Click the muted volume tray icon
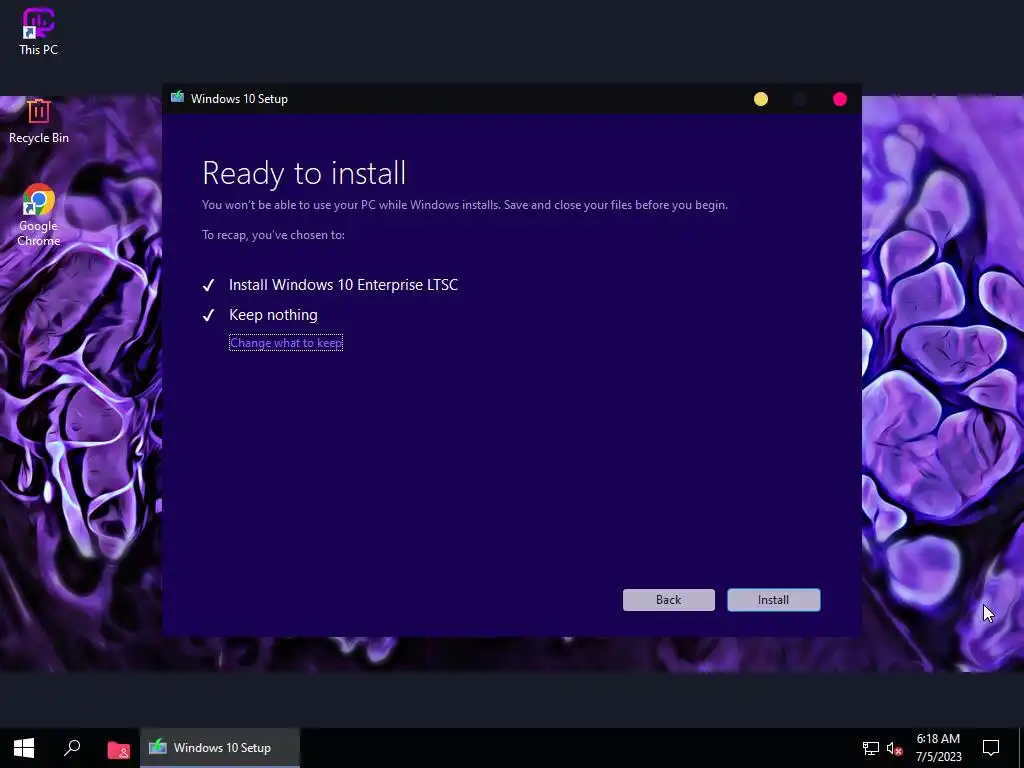 [895, 748]
